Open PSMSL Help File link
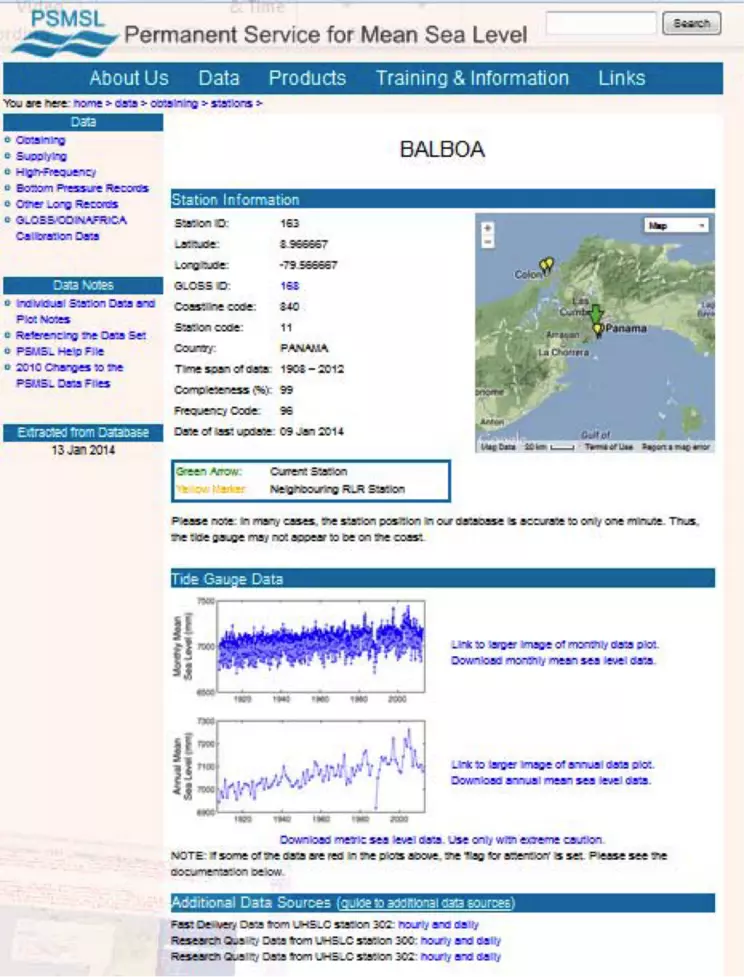Viewport: 744px width, 977px height. pos(60,351)
